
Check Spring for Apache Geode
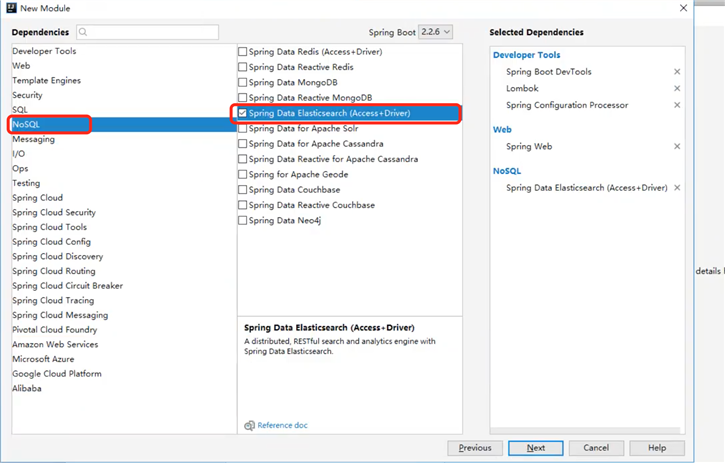click(x=242, y=174)
